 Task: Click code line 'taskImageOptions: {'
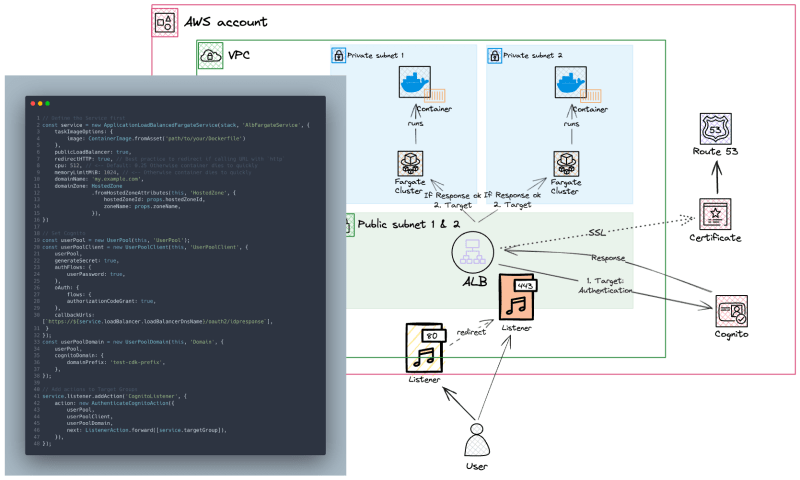point(84,132)
